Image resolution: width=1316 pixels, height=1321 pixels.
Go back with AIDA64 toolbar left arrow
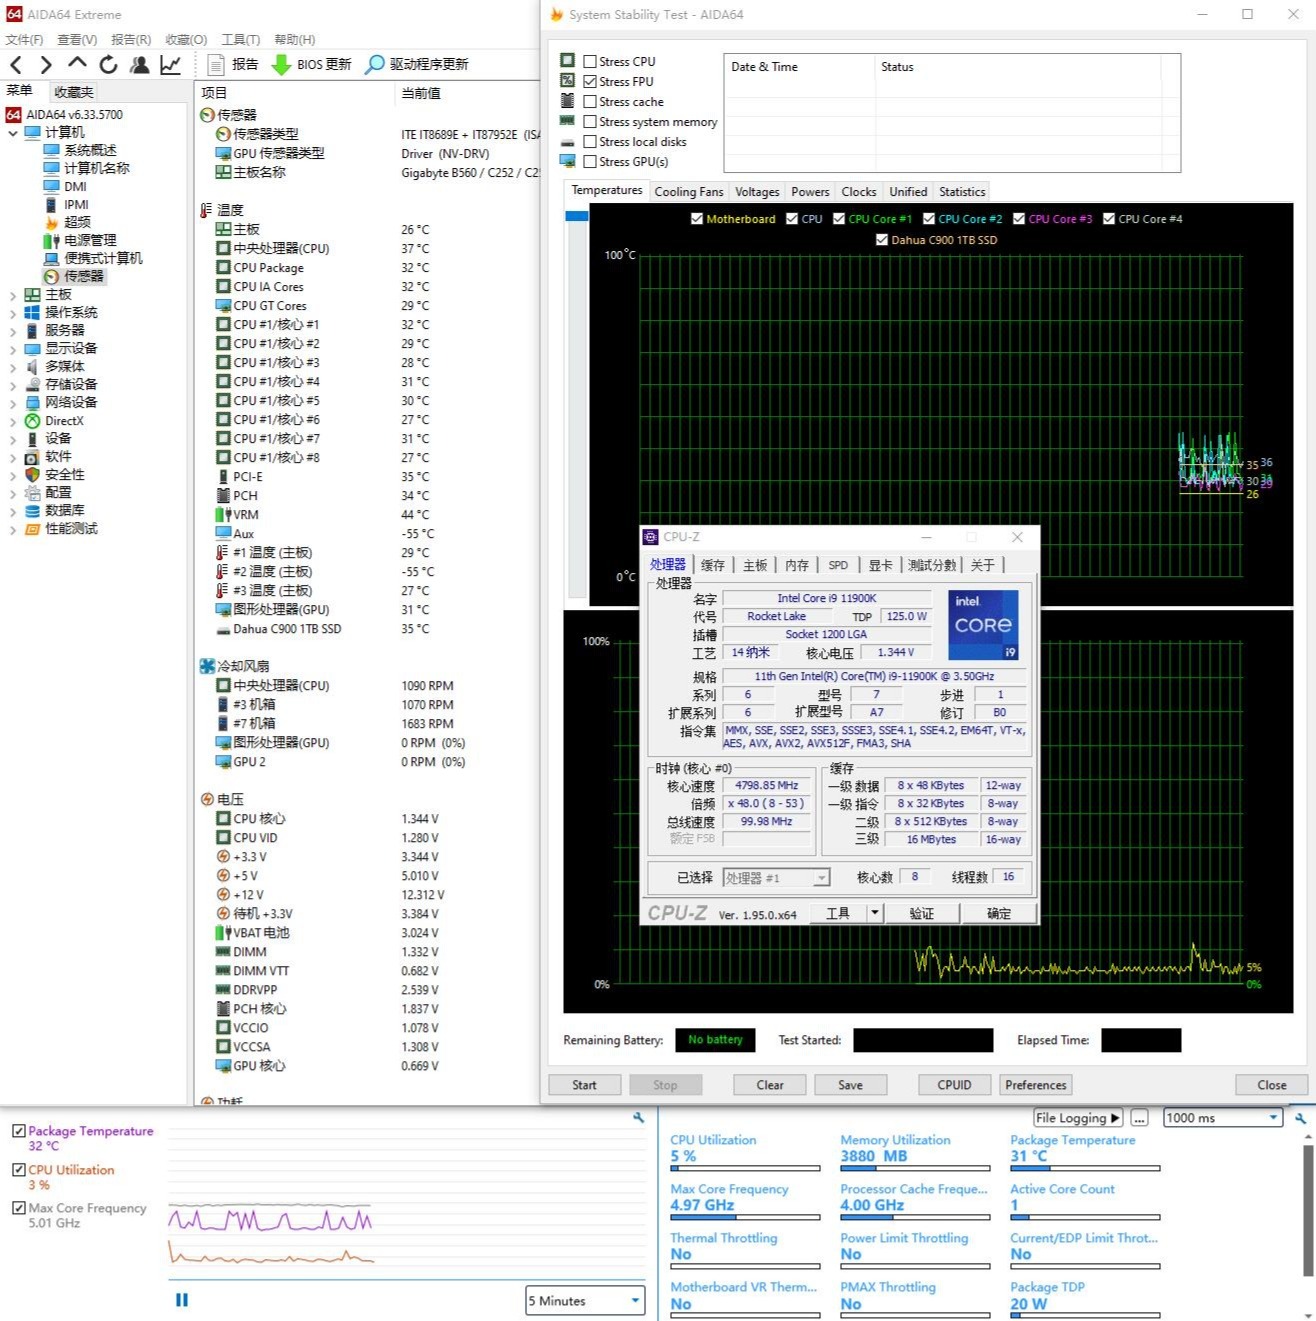tap(16, 64)
